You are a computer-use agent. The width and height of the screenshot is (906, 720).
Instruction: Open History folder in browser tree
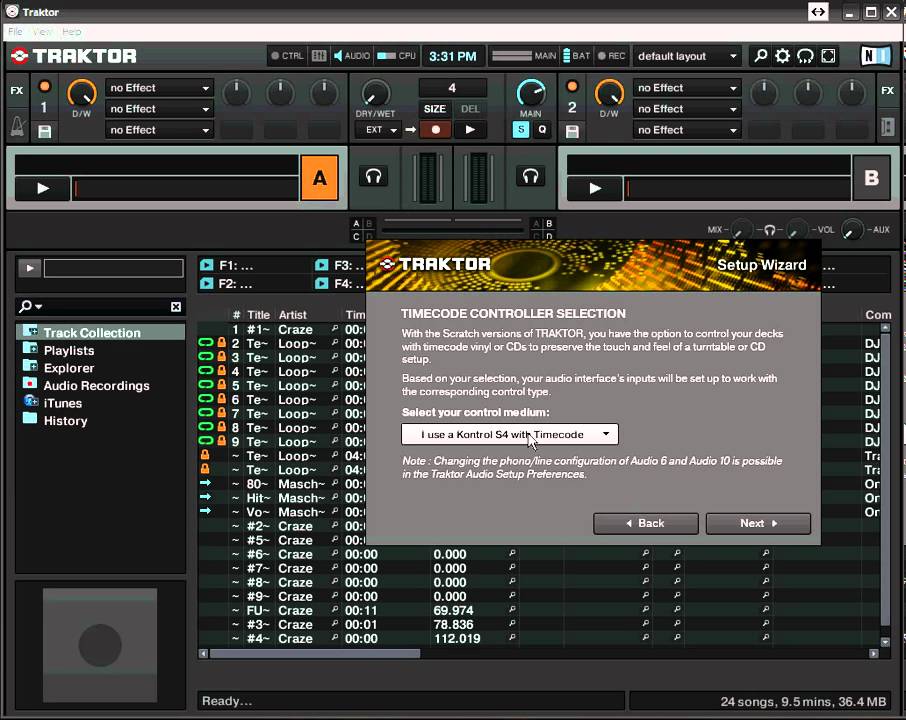pyautogui.click(x=65, y=421)
